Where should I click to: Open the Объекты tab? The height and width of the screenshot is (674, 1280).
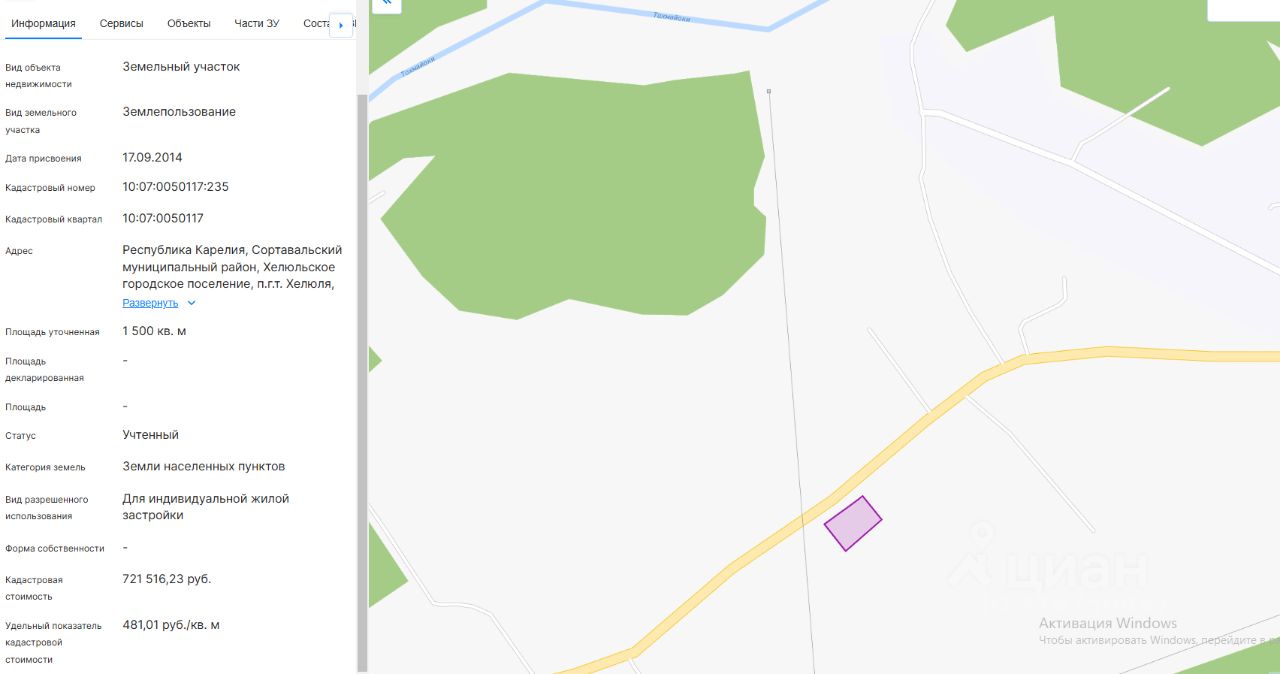click(189, 23)
